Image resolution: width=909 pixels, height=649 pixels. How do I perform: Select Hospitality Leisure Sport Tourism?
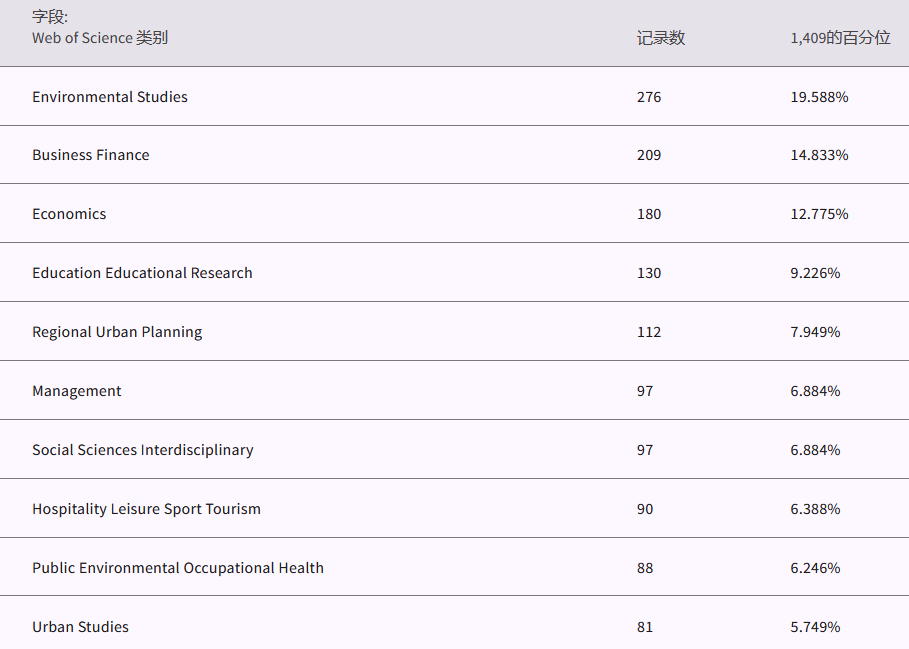point(146,509)
